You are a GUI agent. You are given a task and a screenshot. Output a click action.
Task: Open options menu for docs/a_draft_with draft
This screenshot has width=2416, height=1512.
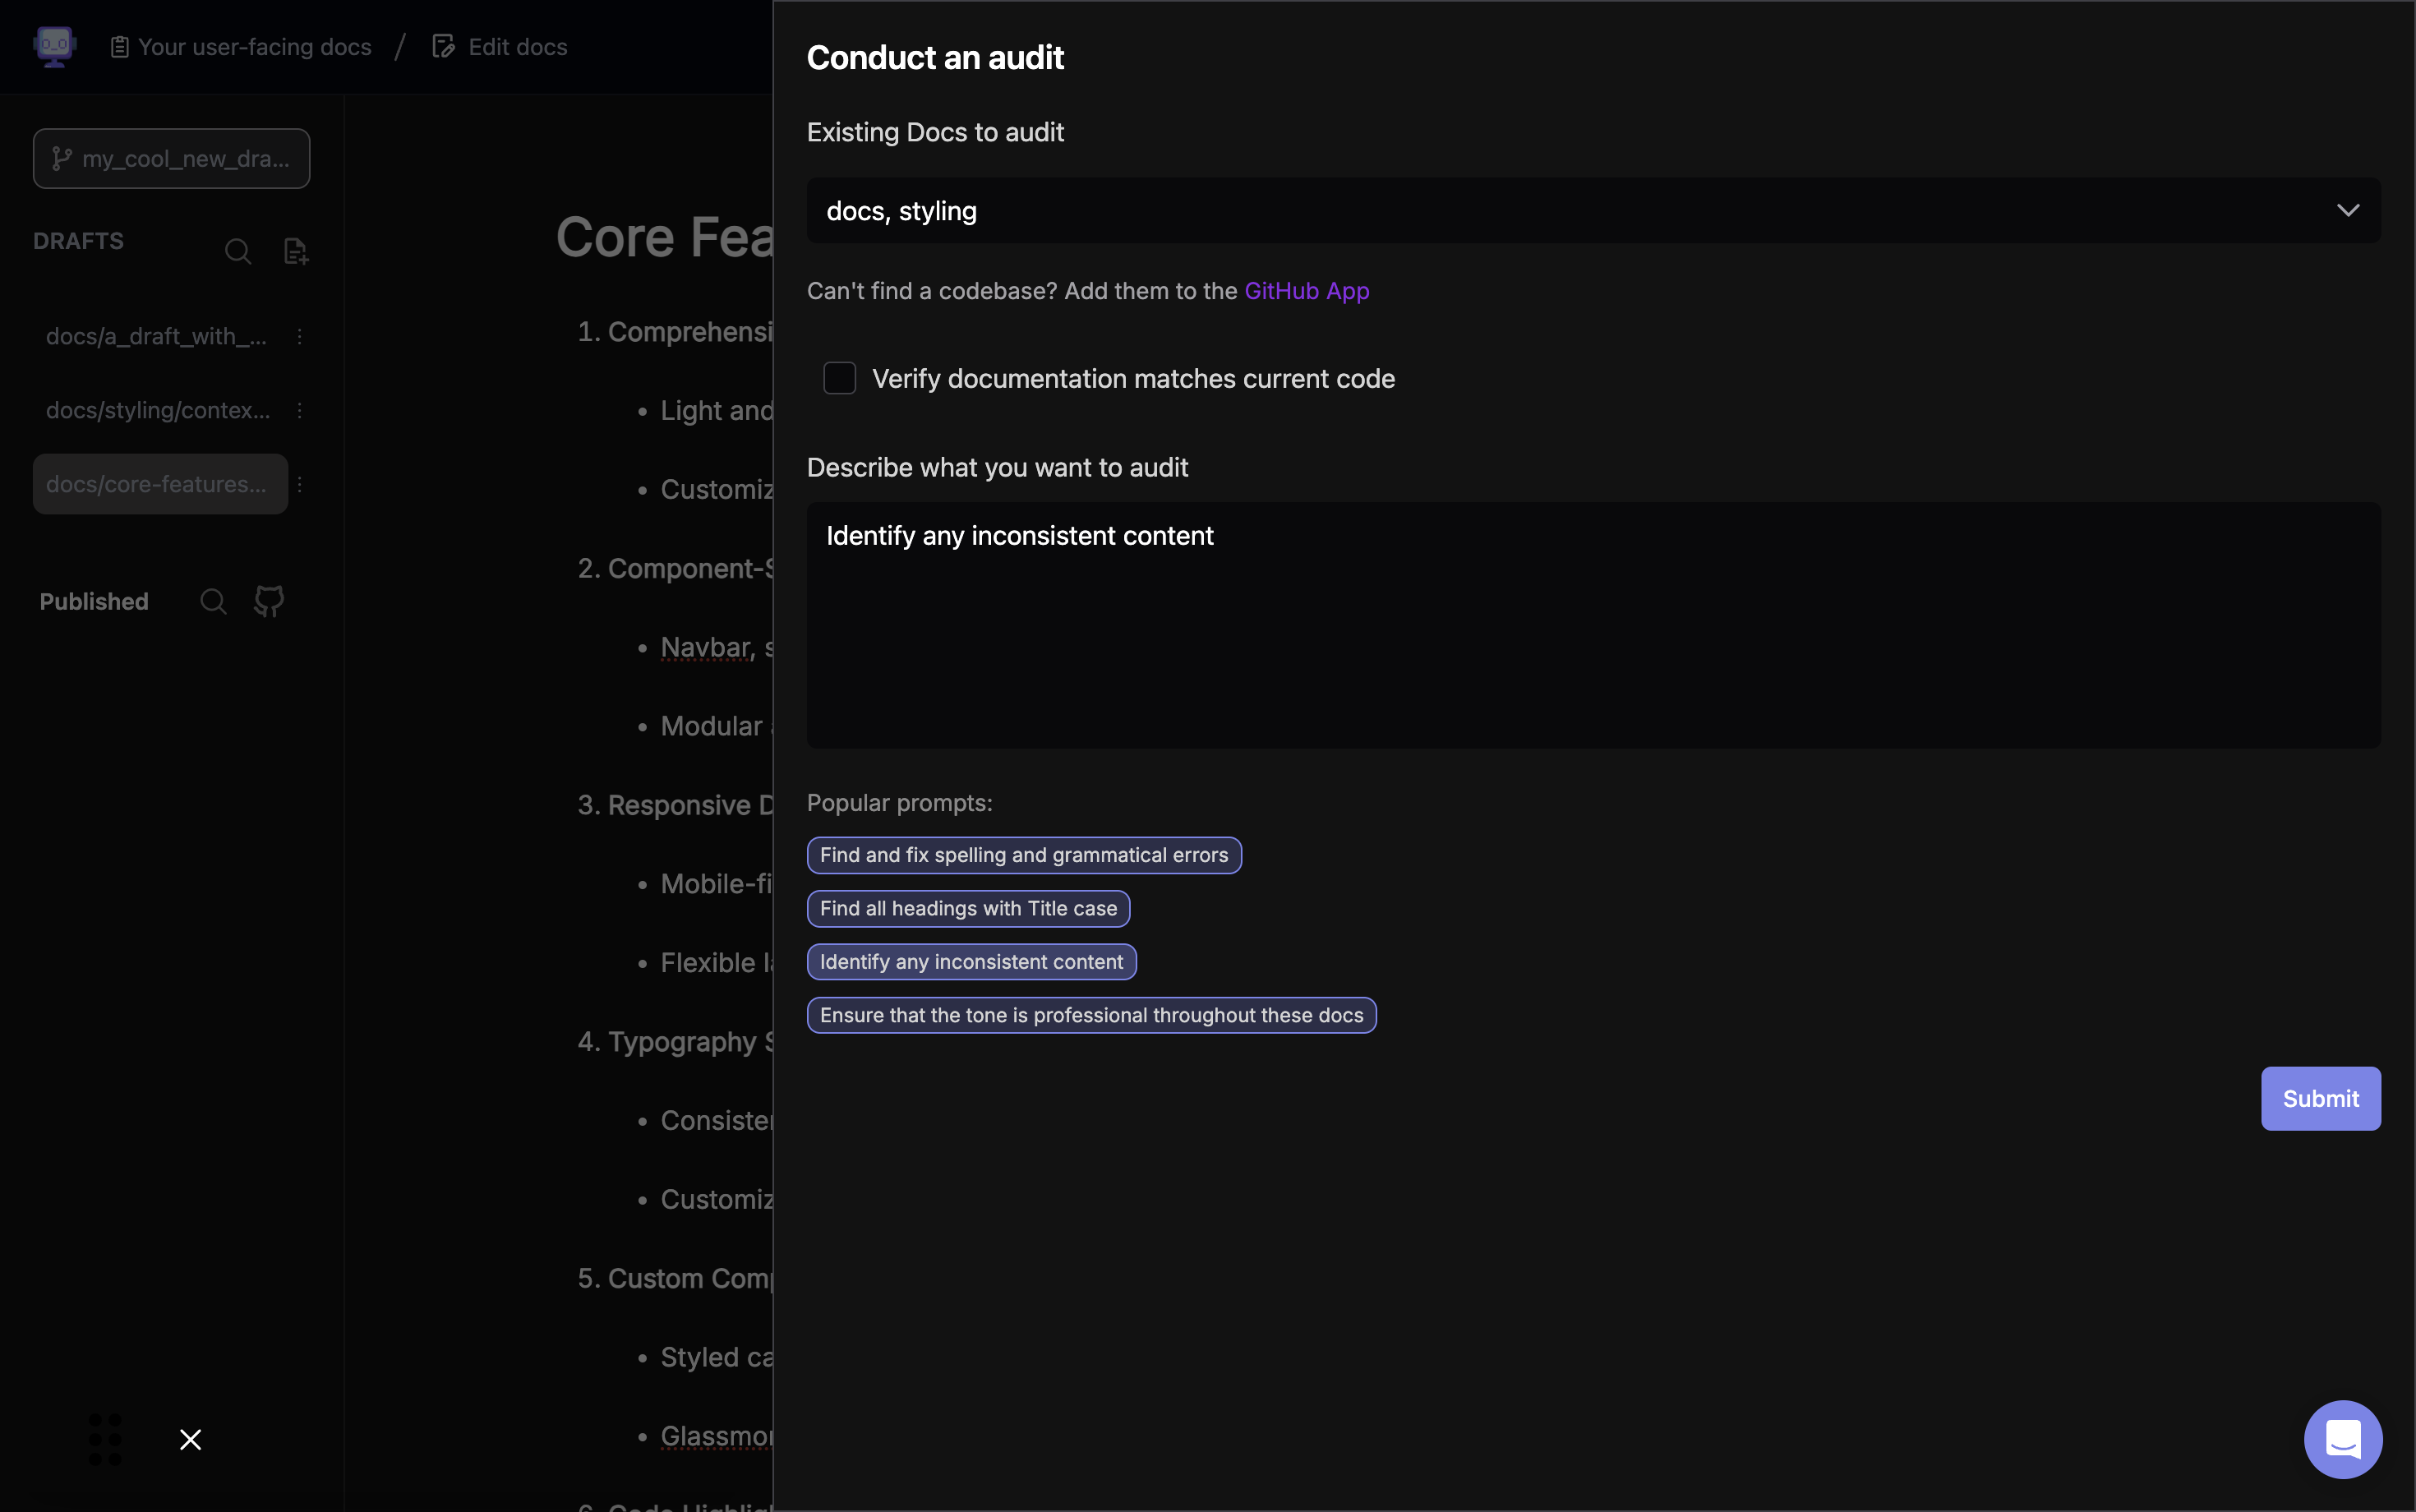pyautogui.click(x=300, y=336)
